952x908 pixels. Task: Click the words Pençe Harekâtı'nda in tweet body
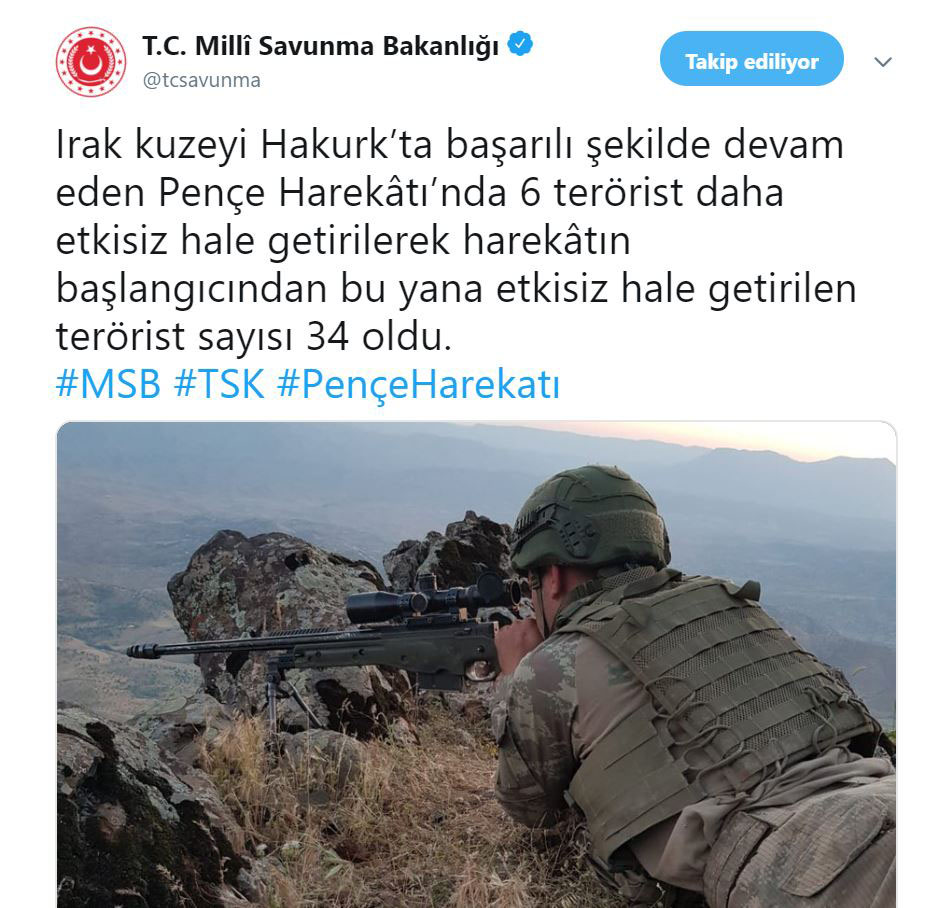tap(333, 194)
